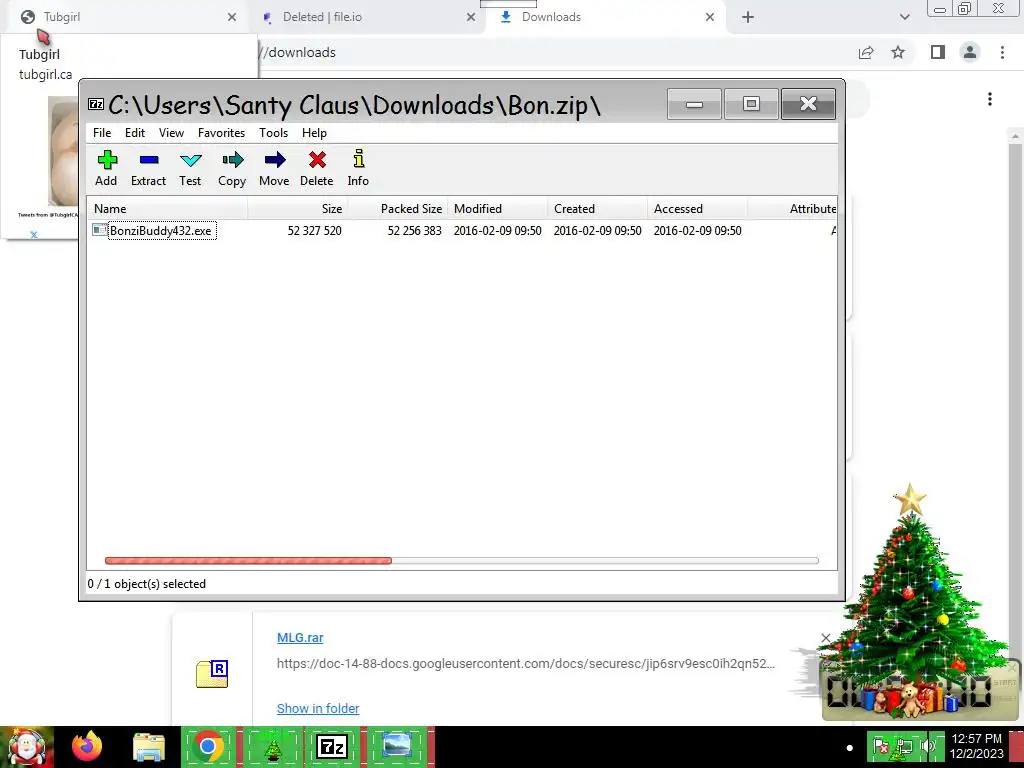1024x768 pixels.
Task: Open the Tools menu
Action: click(273, 133)
